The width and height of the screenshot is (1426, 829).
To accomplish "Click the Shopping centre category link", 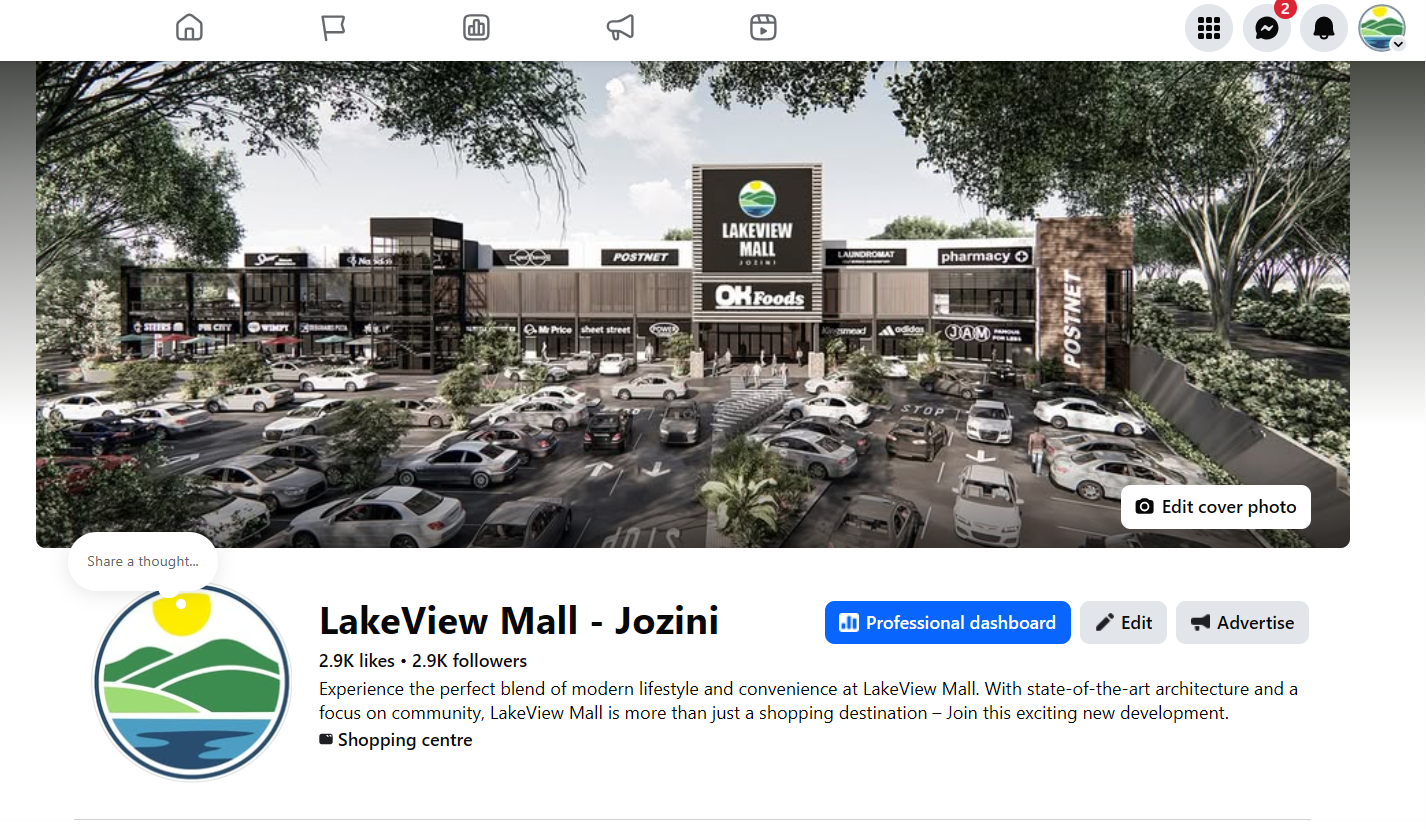I will coord(405,740).
